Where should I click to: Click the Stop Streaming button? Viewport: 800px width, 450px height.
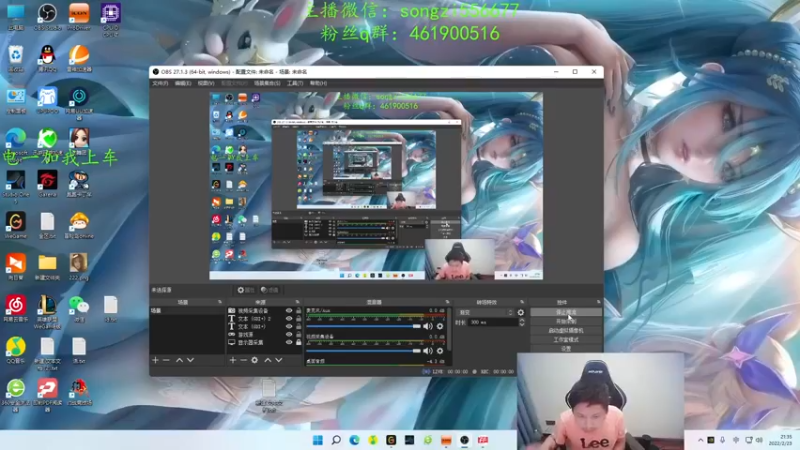click(x=566, y=312)
